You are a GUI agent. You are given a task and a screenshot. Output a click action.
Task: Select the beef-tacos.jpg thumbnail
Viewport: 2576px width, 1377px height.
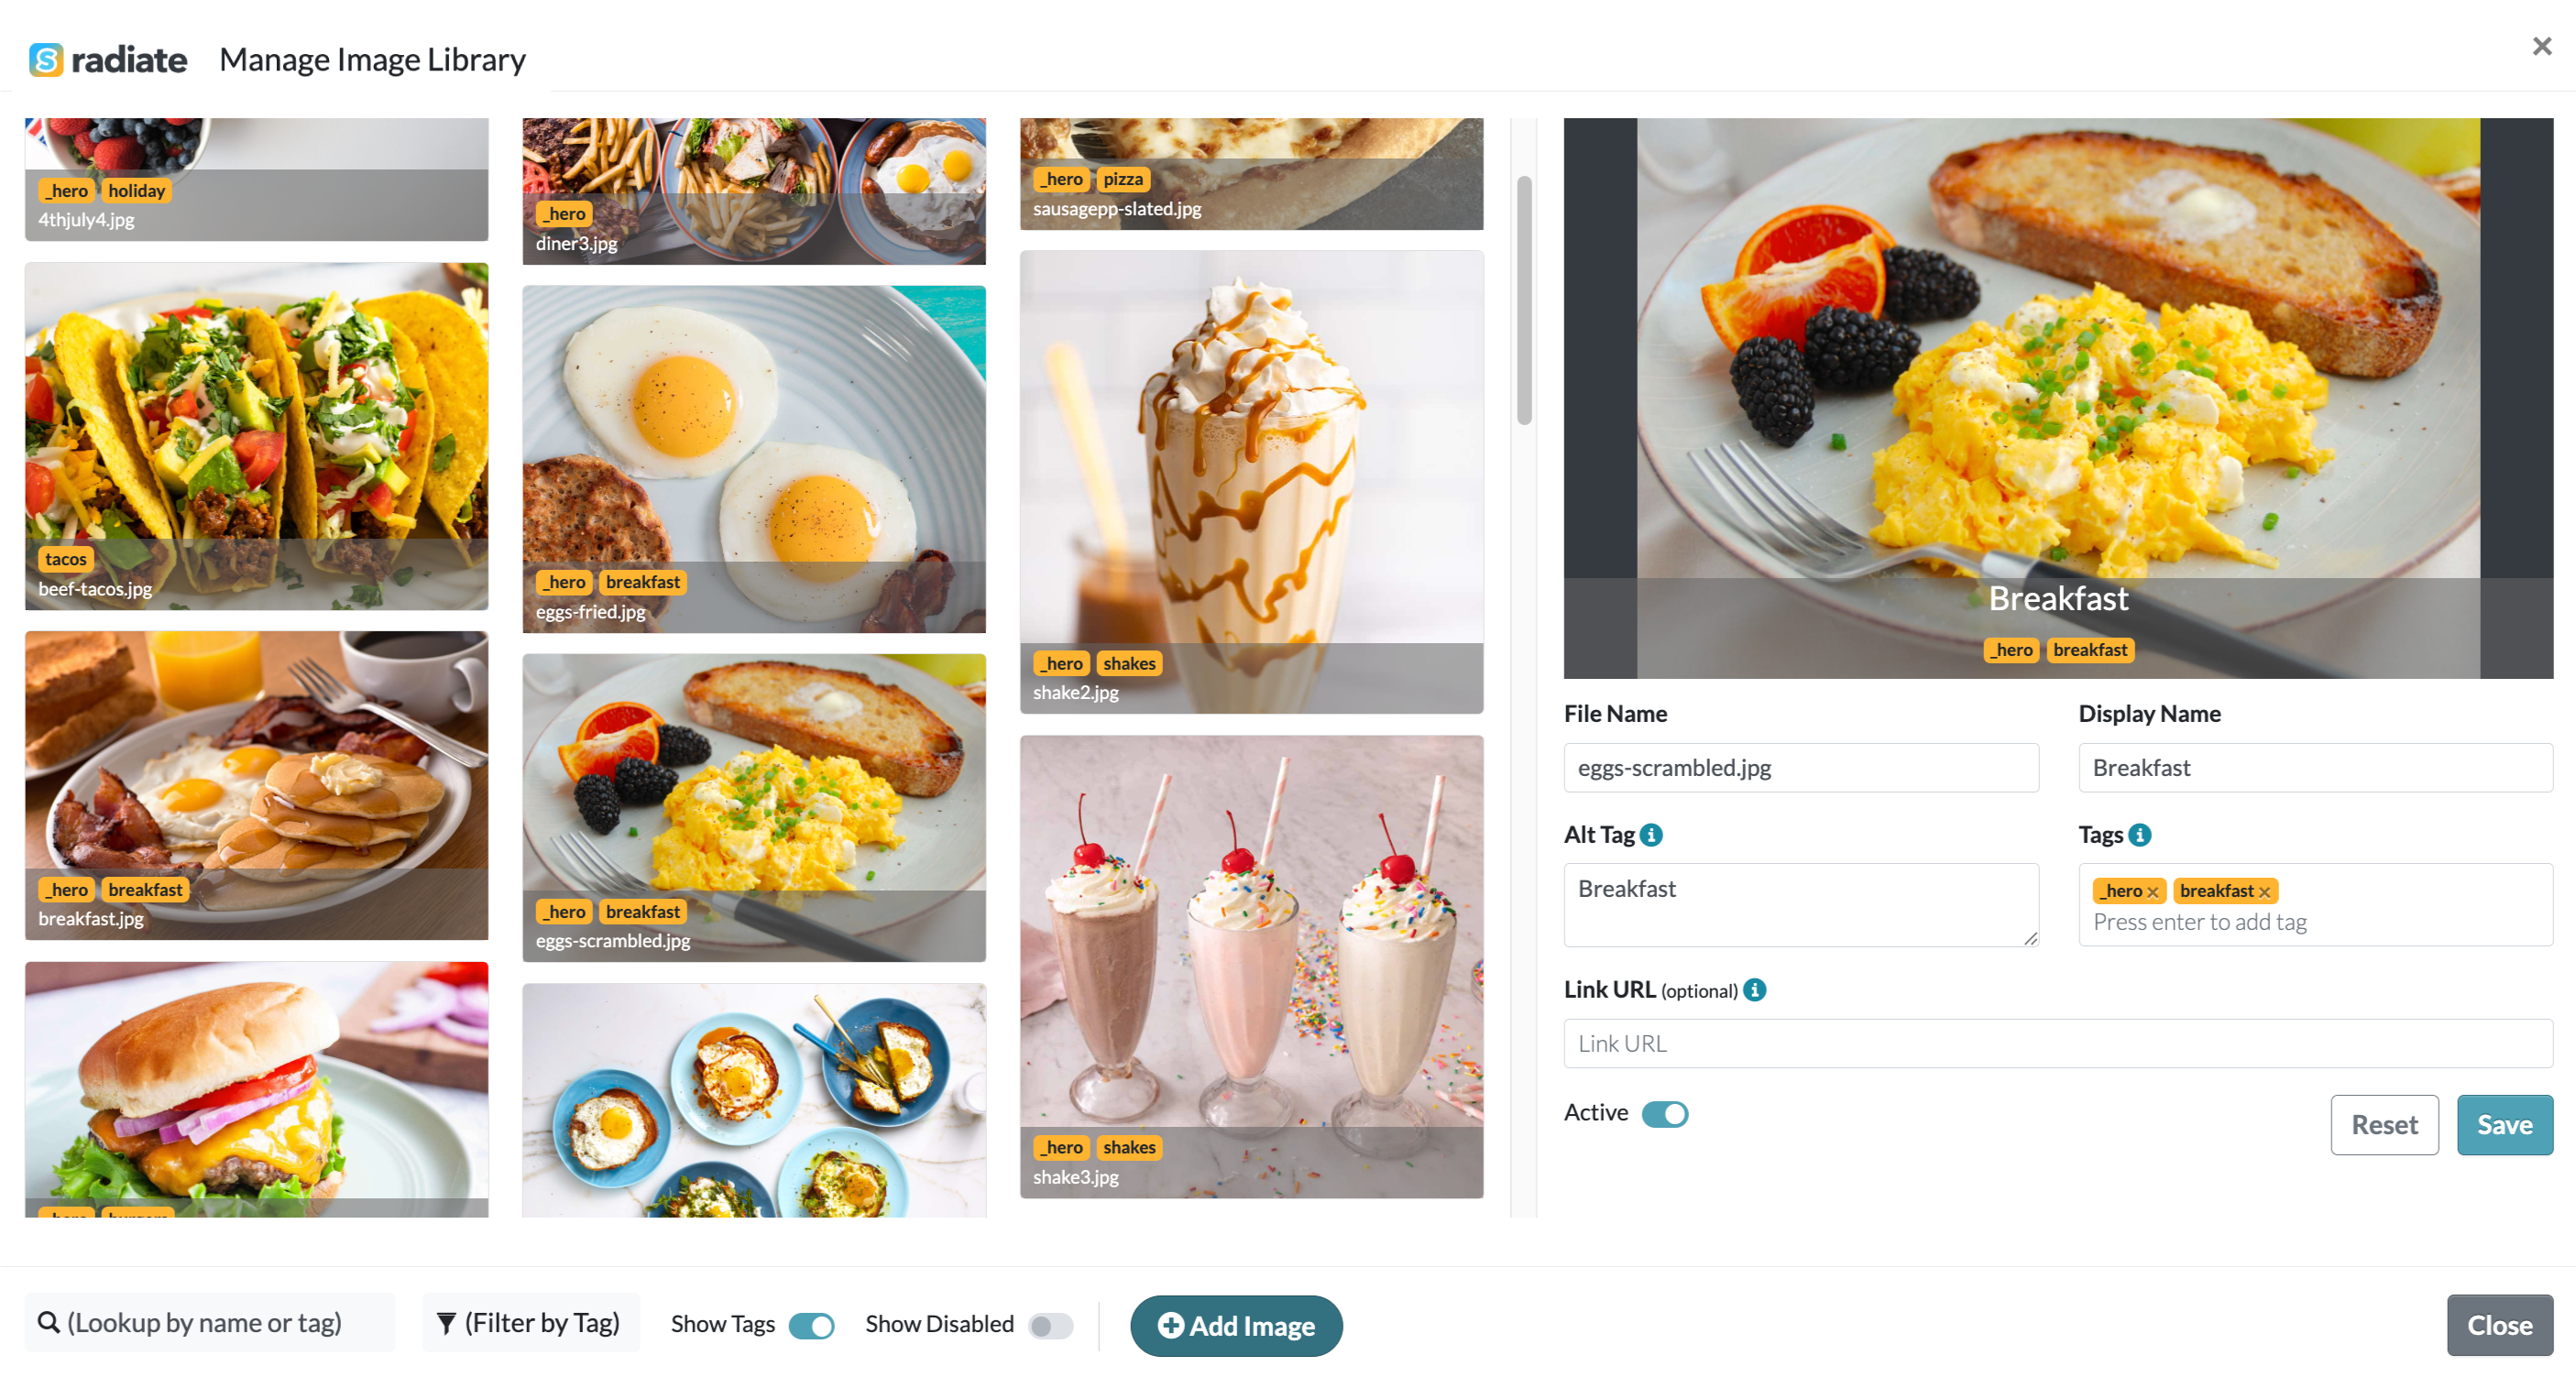point(257,436)
